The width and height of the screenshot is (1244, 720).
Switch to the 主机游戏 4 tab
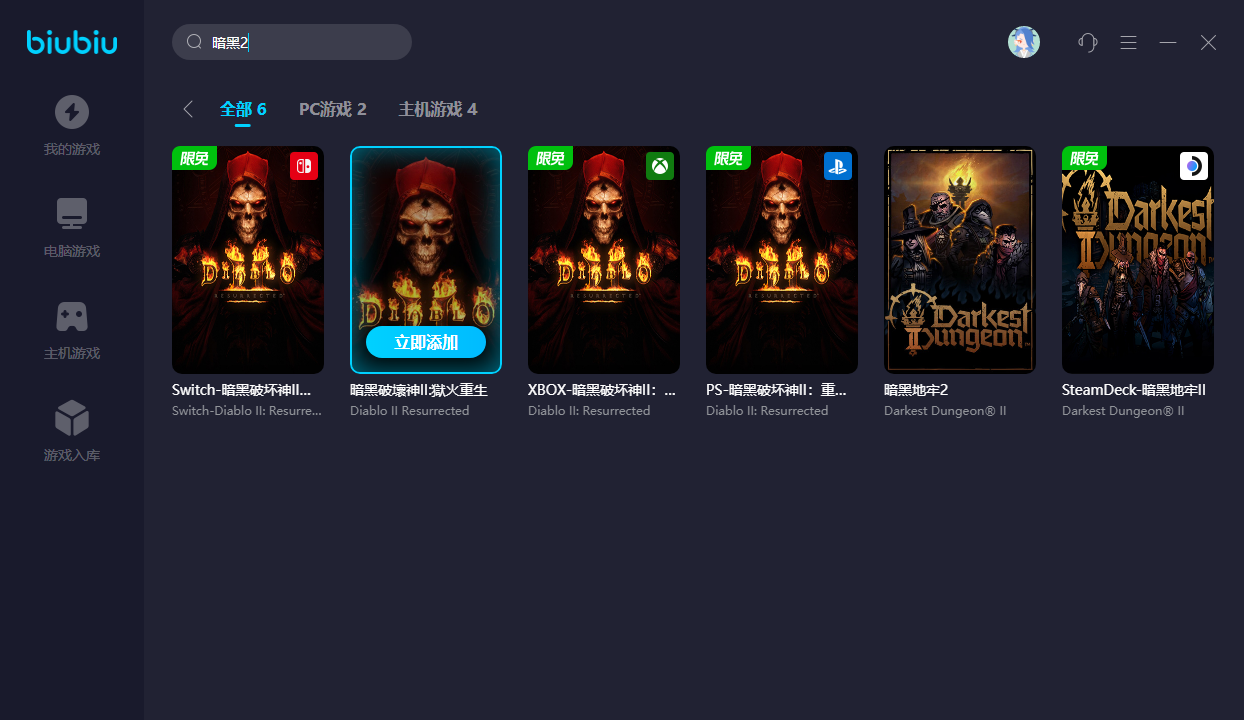[437, 109]
